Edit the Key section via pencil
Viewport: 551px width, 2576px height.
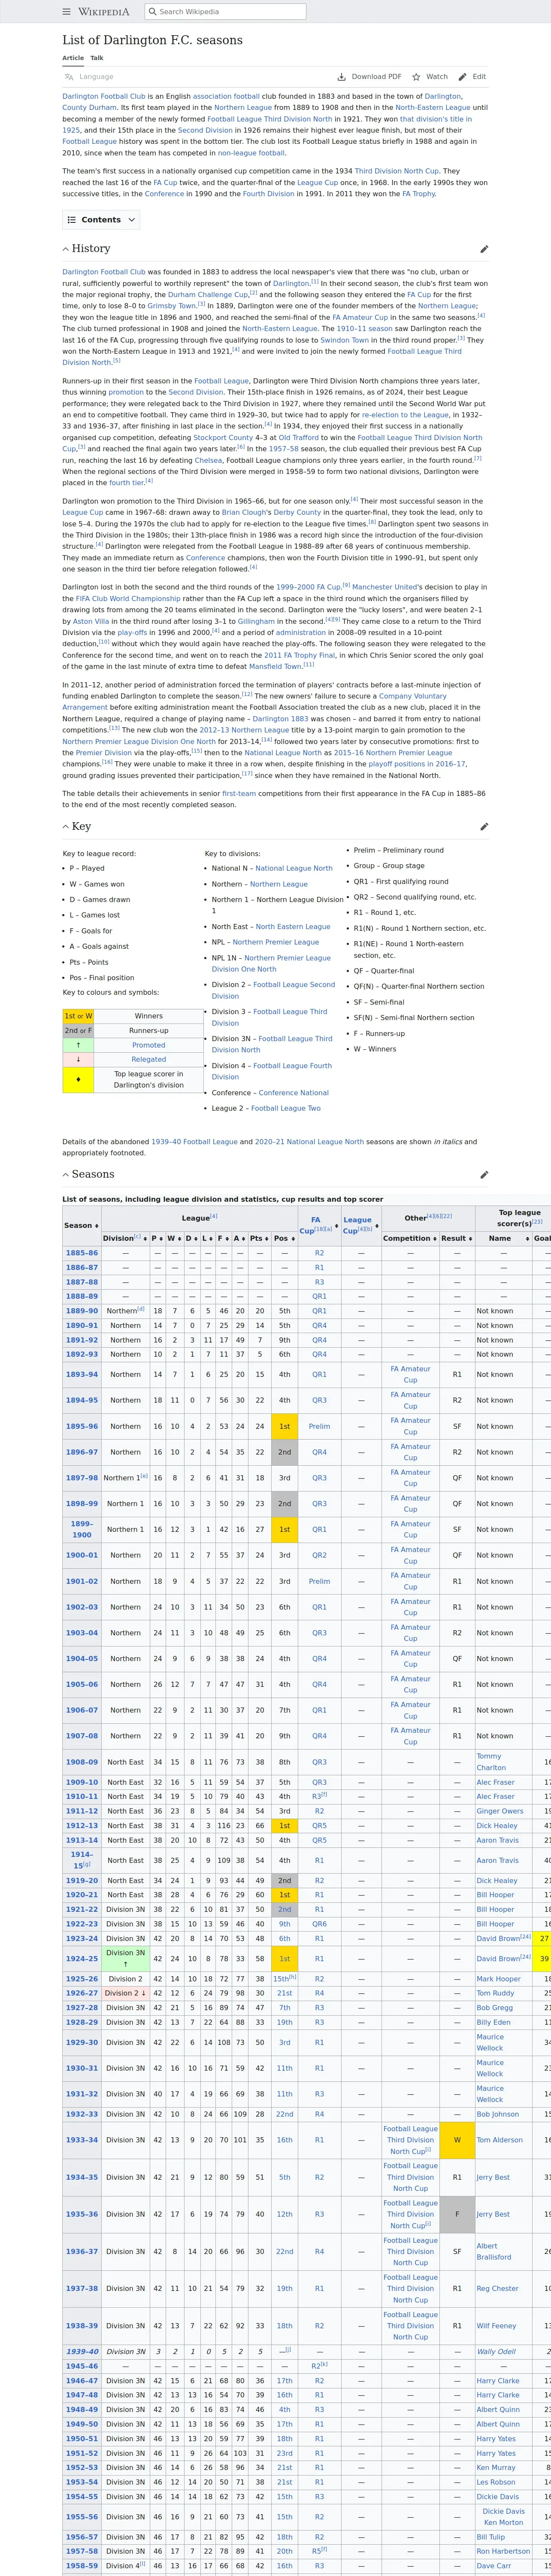tap(484, 827)
